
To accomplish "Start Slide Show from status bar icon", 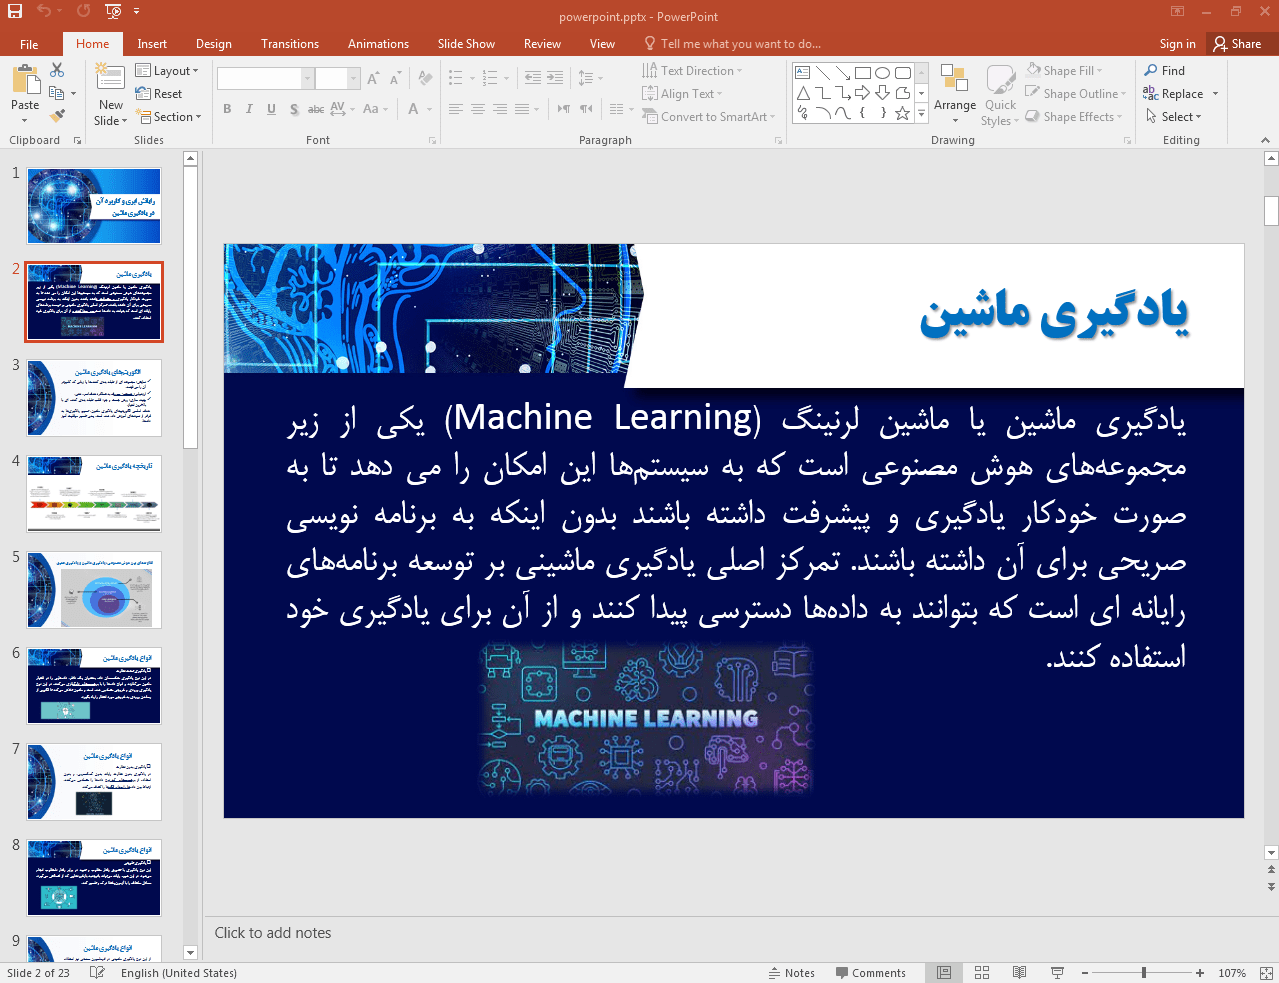I will (1057, 973).
